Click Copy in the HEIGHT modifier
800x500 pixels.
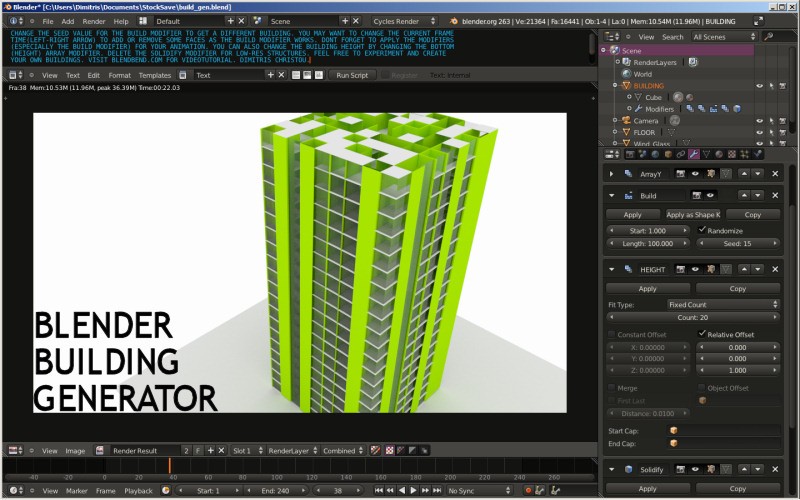[738, 288]
